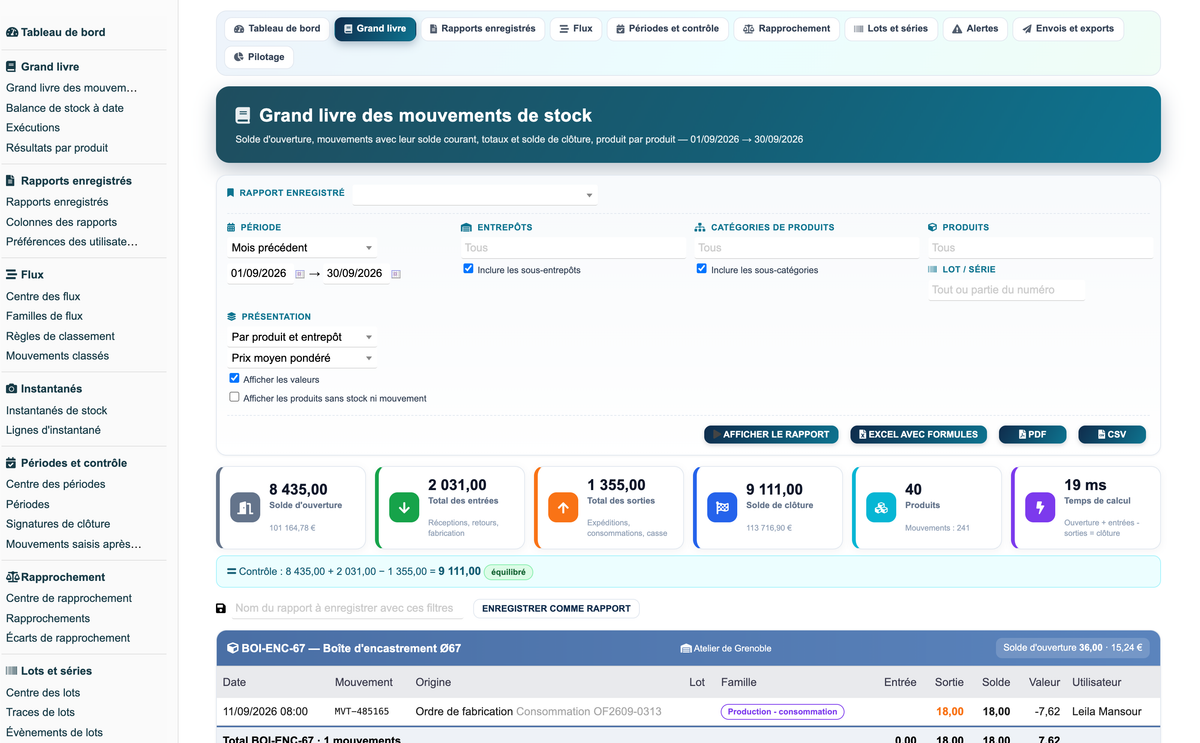Click the camera icon of Instantanés section
Screen dimensions: 1200x743
coord(11,388)
